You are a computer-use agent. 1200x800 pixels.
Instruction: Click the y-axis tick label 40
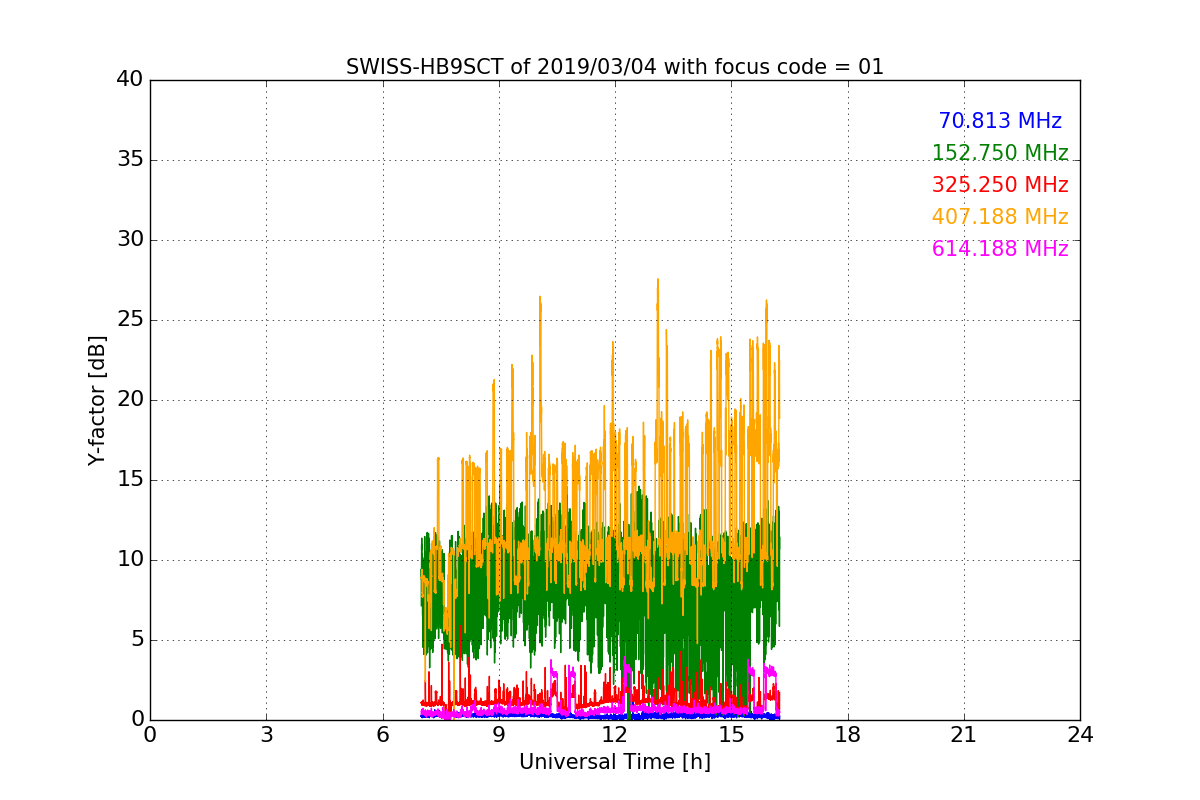tap(130, 80)
